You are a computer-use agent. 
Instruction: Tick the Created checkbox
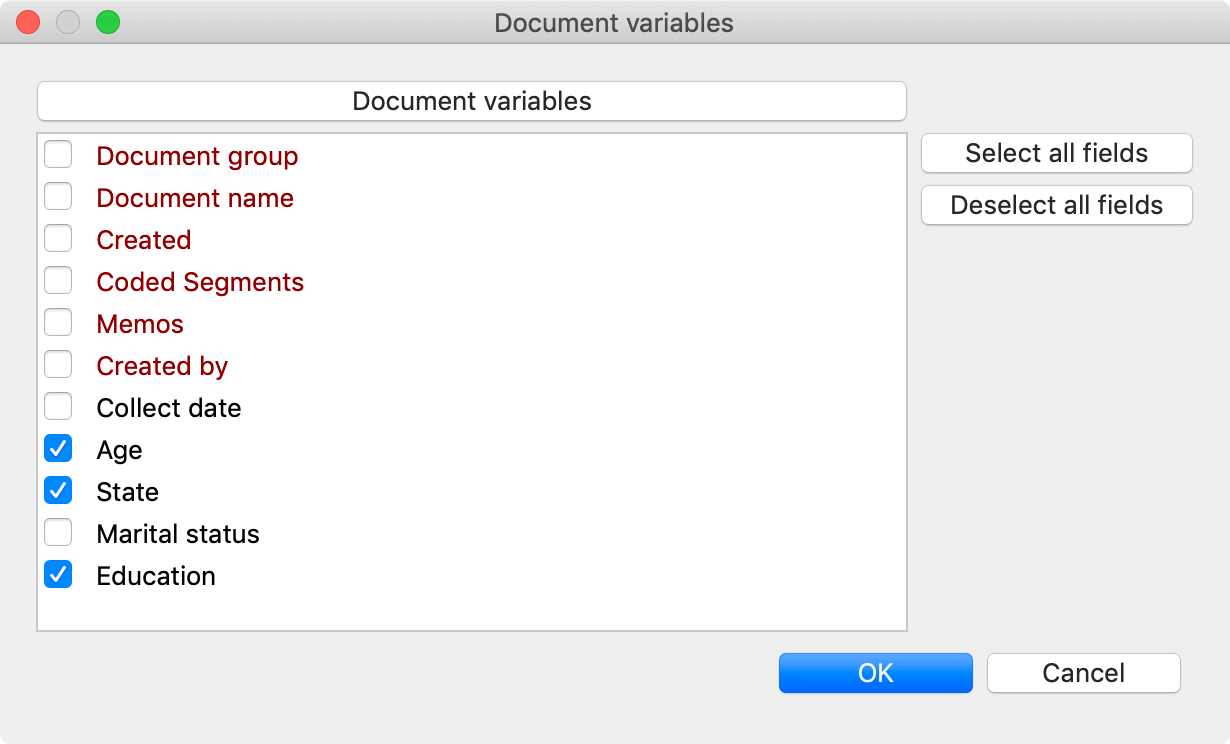coord(58,240)
